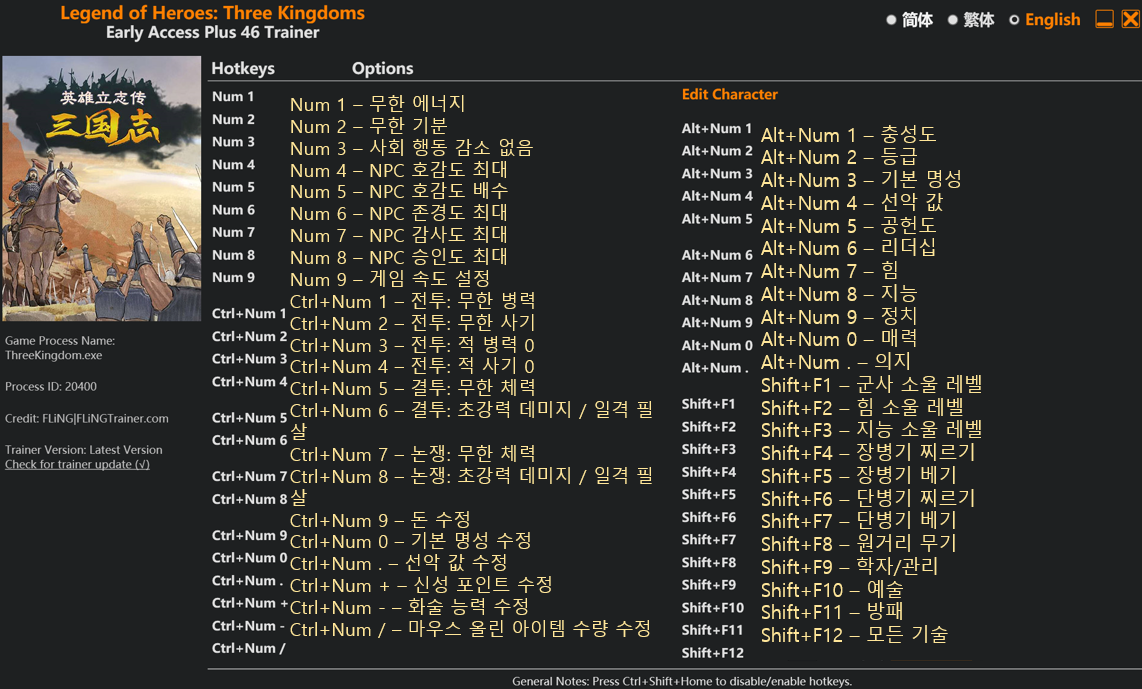The width and height of the screenshot is (1142, 689).
Task: Click option Ctrl+Num 0 – 기본 명성 수정
Action: [x=411, y=542]
